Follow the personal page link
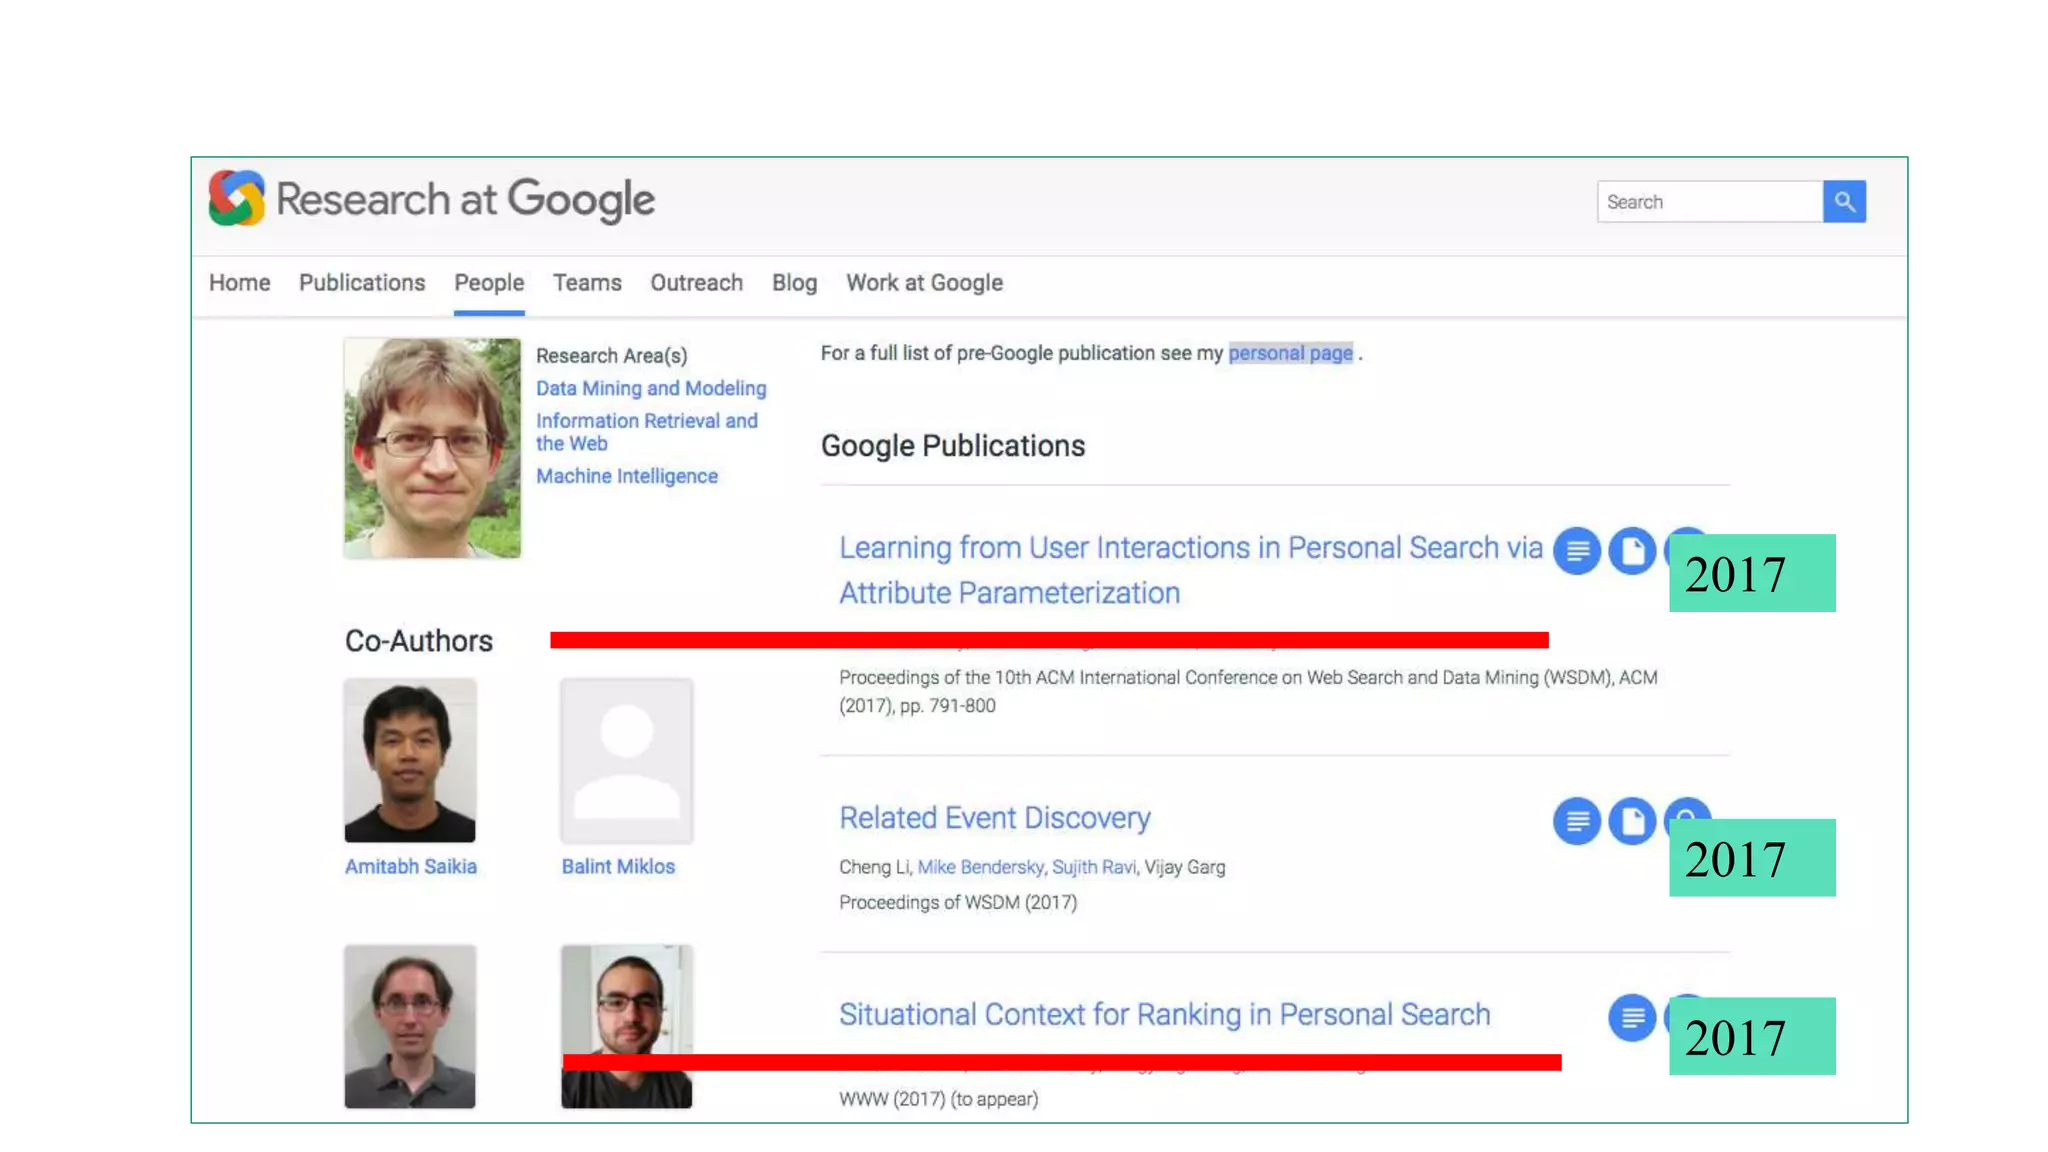 point(1290,353)
